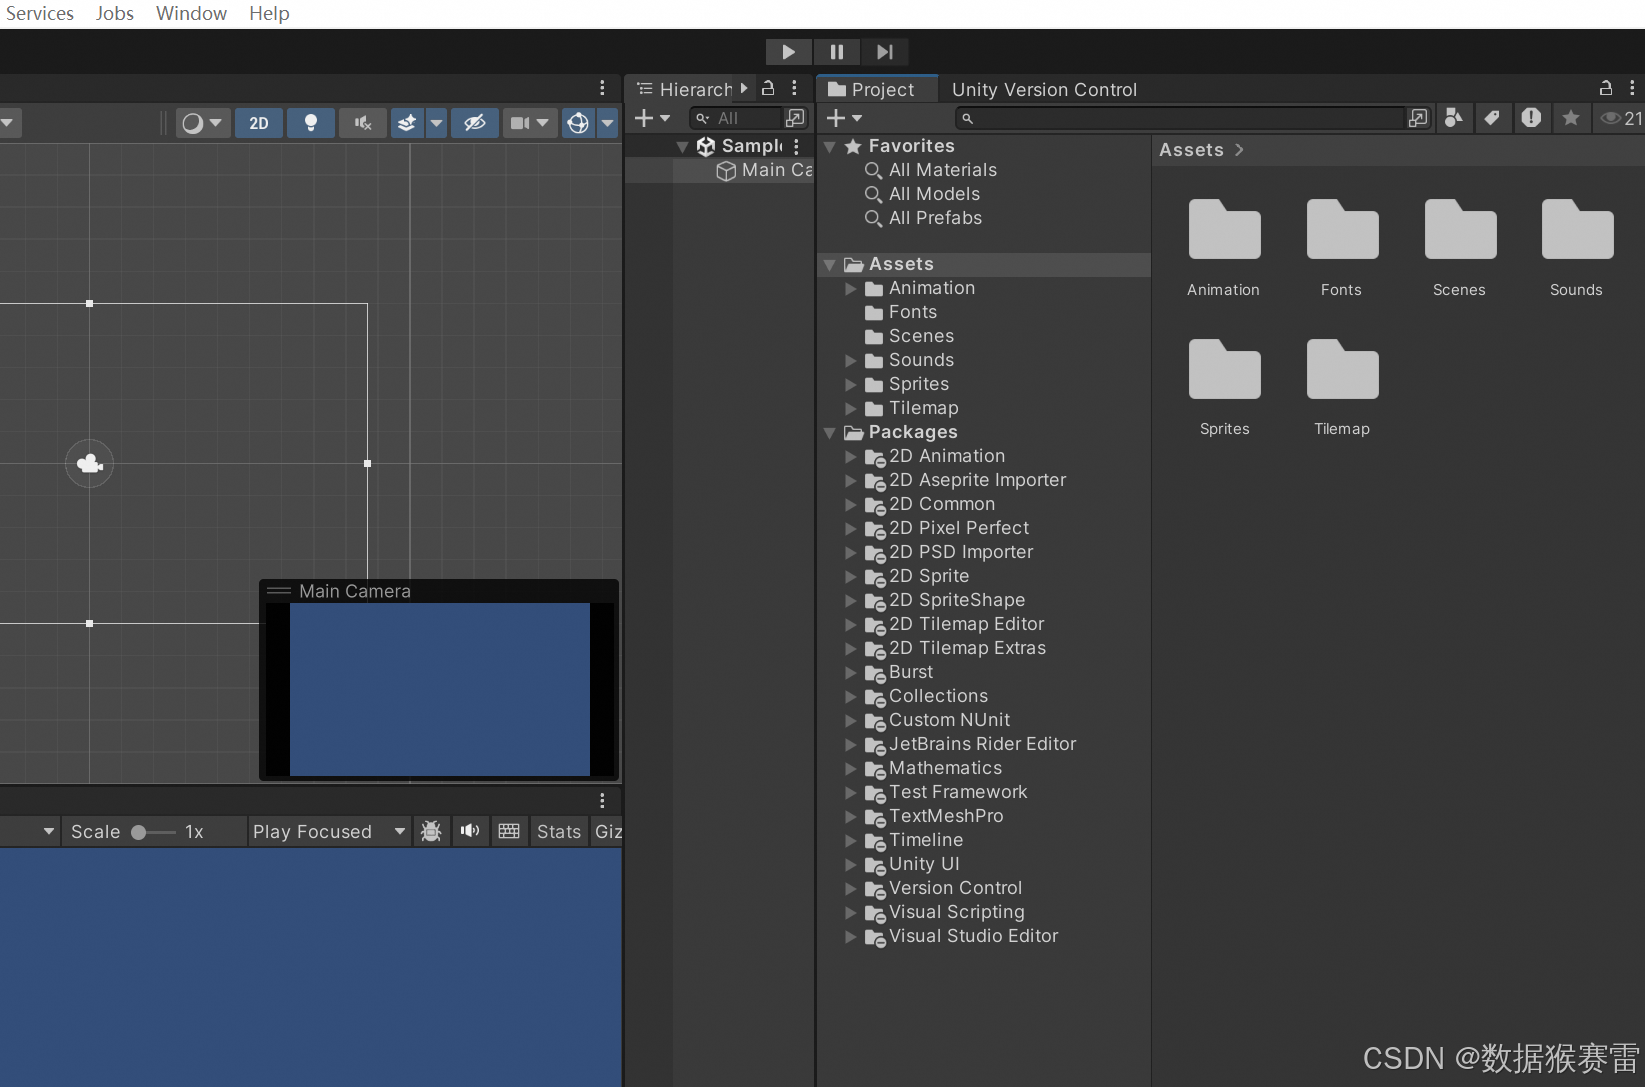
Task: Toggle scene audio mute icon
Action: pos(363,123)
